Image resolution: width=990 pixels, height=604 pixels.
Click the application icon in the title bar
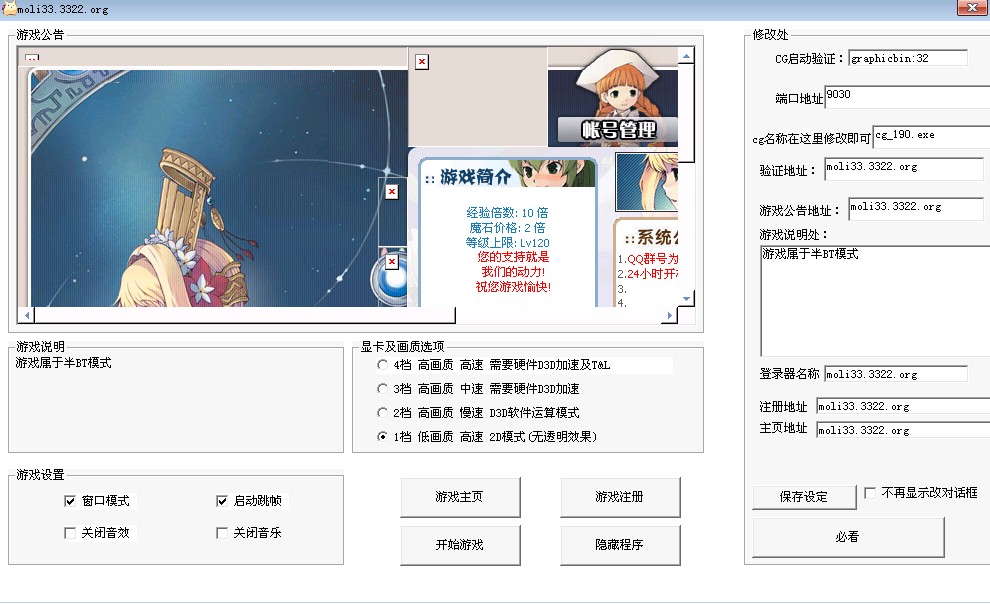pyautogui.click(x=9, y=9)
